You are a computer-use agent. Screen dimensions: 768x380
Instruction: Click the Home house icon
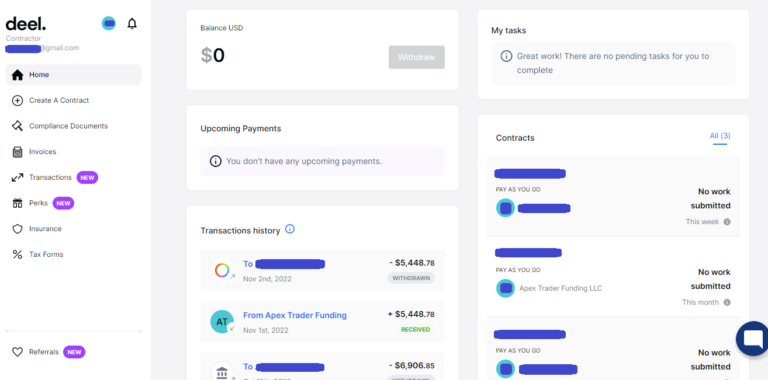[17, 75]
